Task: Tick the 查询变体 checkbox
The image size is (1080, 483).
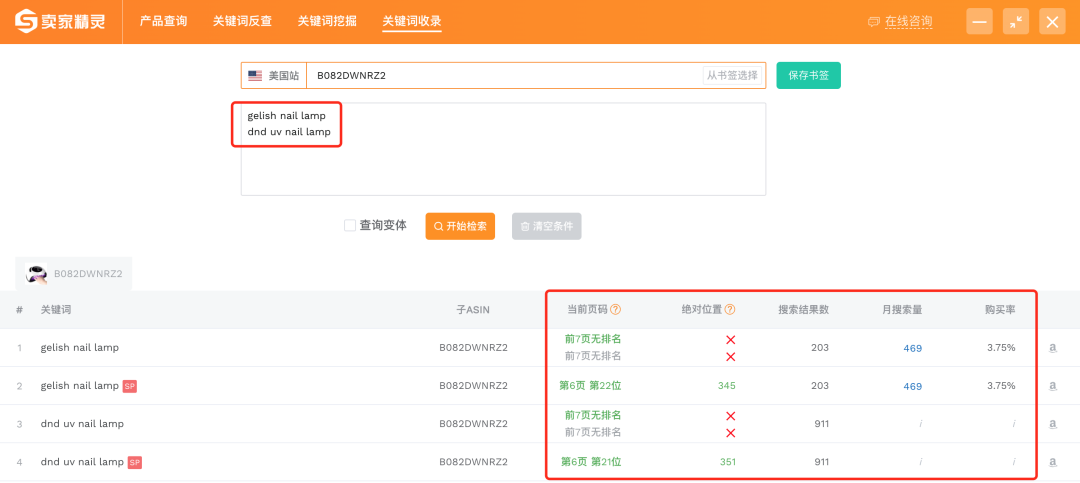Action: 350,225
